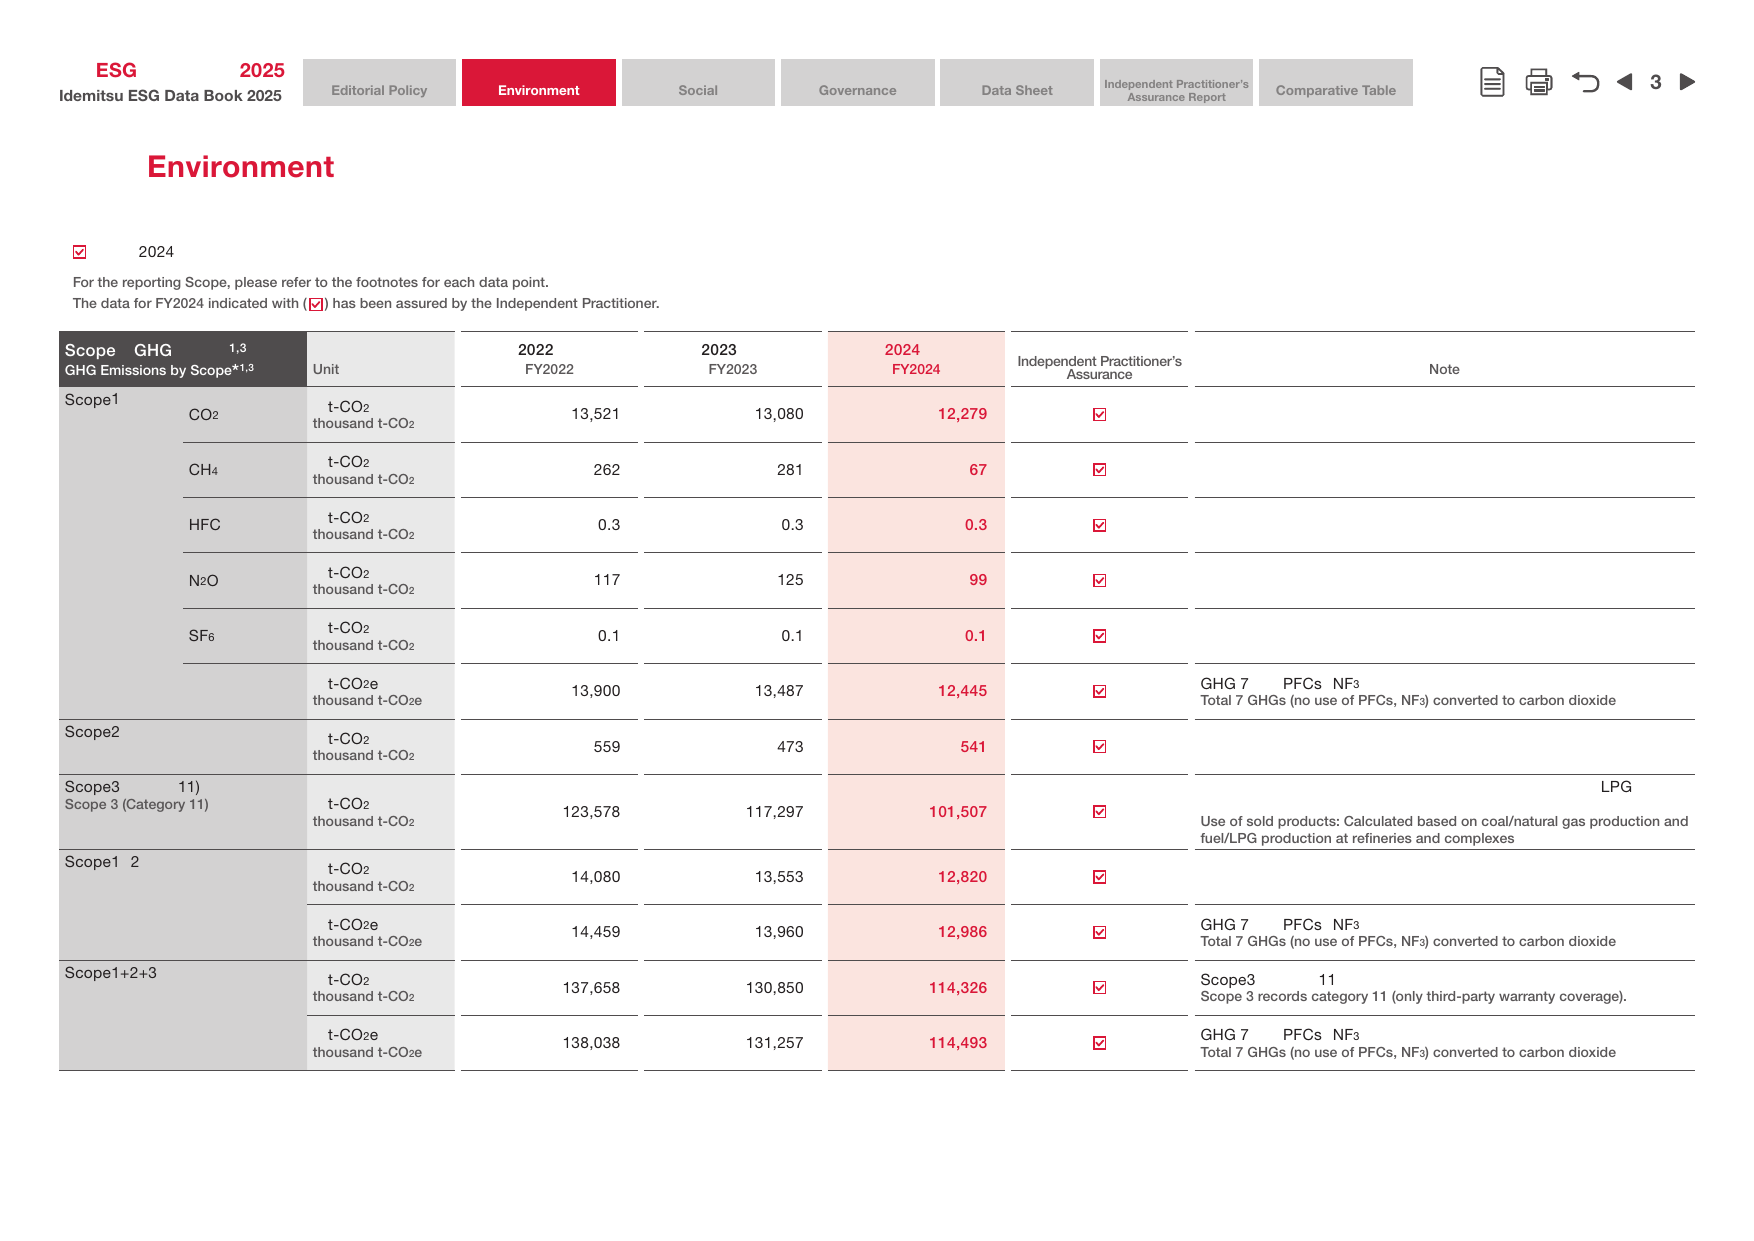Click the page number 3 indicator

point(1656,82)
